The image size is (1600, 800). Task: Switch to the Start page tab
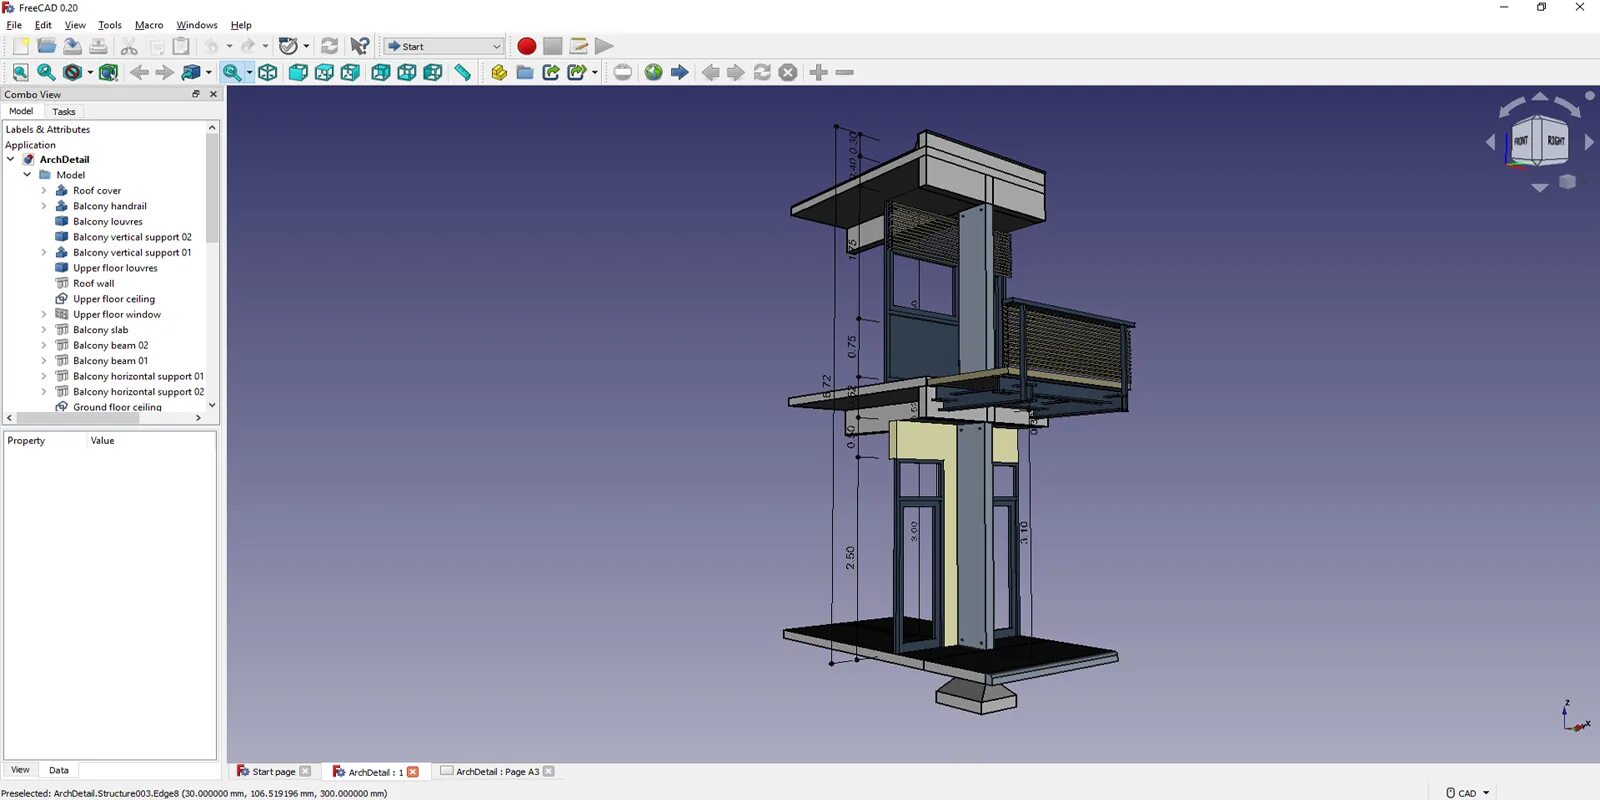(x=273, y=772)
